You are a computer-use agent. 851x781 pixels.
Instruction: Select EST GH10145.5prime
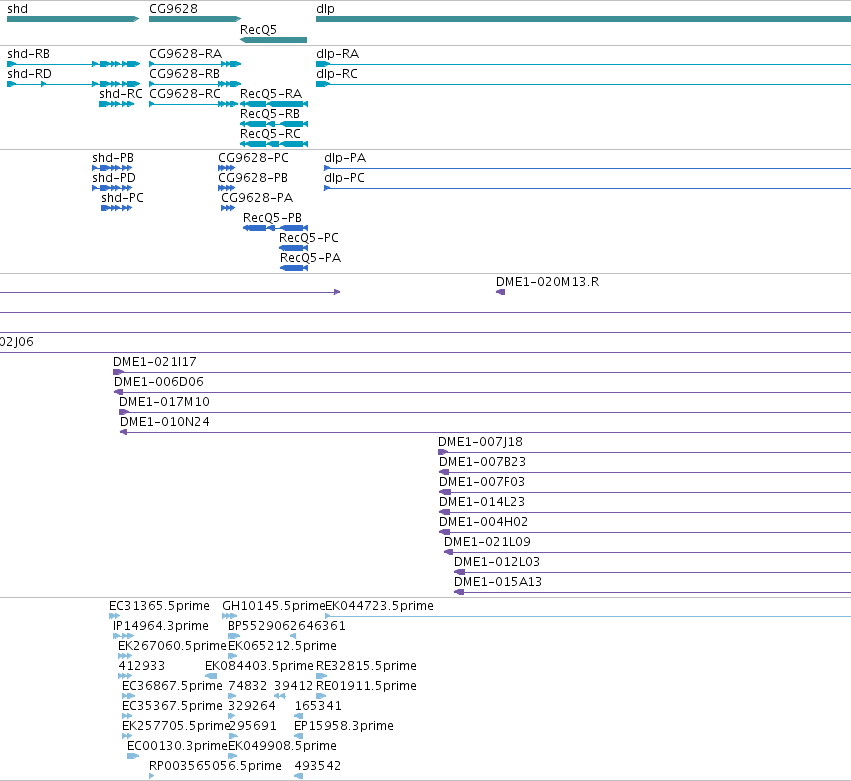click(274, 607)
